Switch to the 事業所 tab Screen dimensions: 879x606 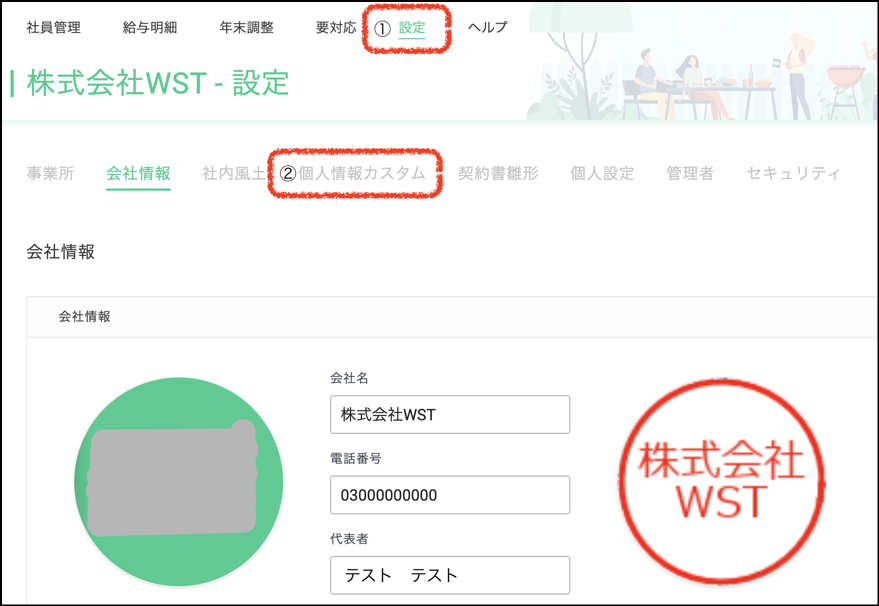pos(50,173)
